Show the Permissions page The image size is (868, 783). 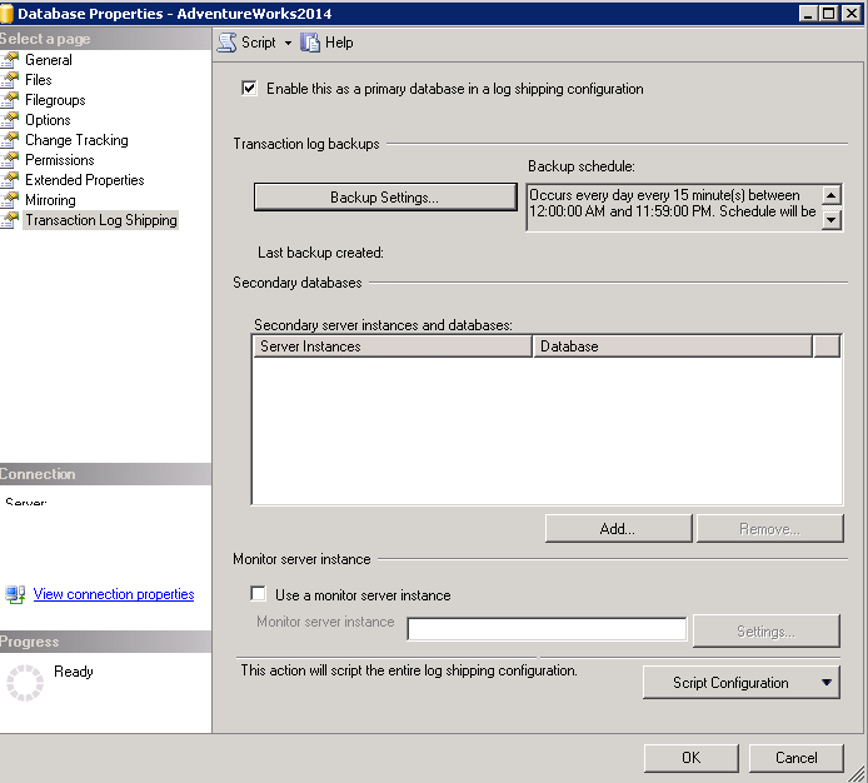(x=60, y=159)
